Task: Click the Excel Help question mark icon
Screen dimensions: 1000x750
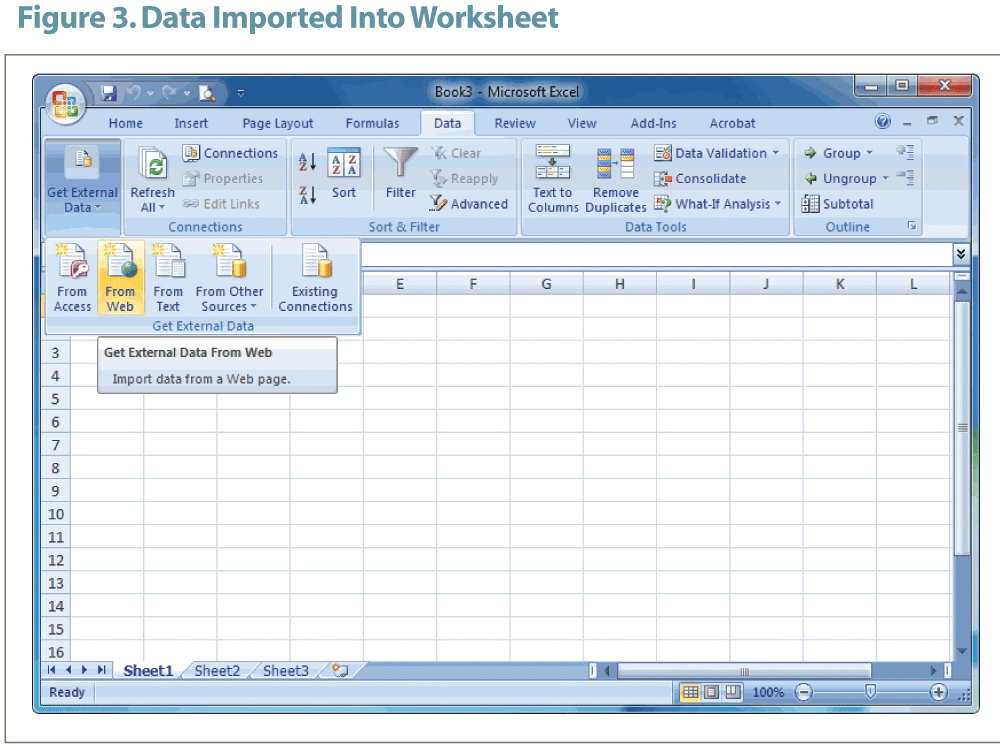Action: click(x=883, y=121)
